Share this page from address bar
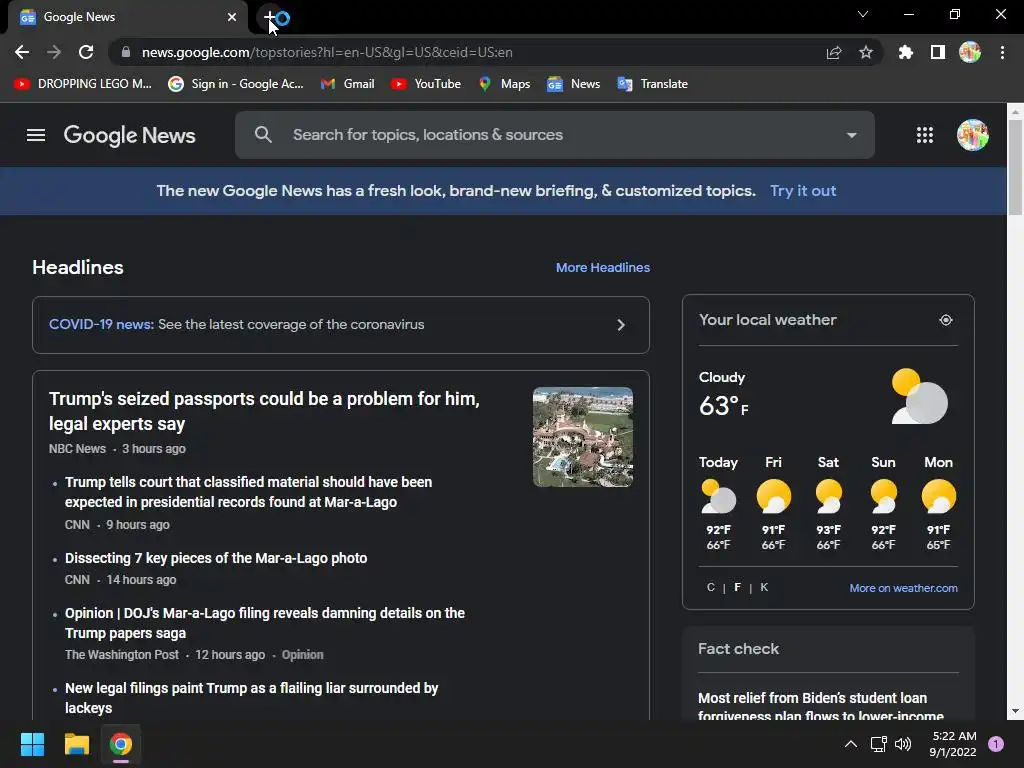Screen dimensions: 1024x768 coord(834,52)
